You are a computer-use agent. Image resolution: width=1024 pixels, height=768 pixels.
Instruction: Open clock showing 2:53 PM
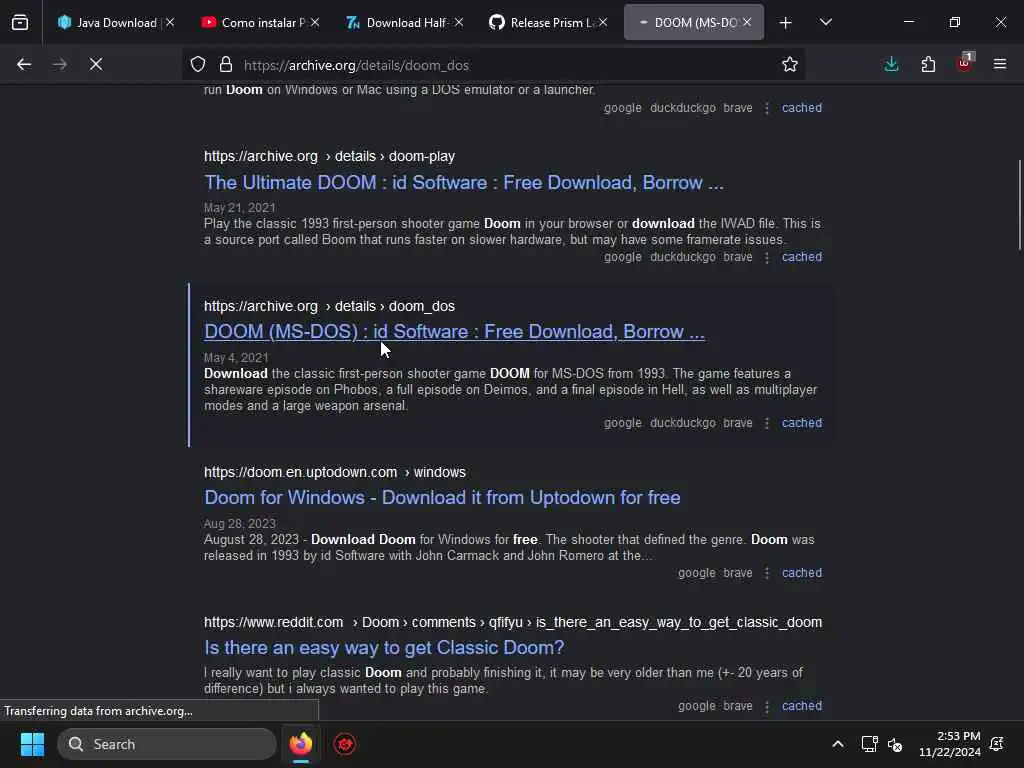coord(950,744)
